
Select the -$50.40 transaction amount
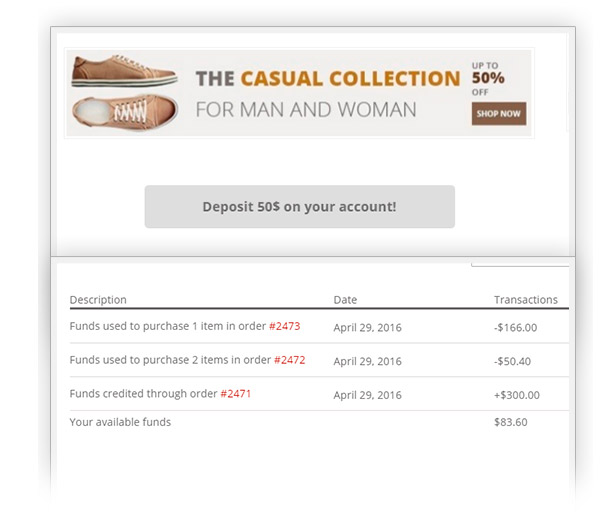[x=513, y=361]
